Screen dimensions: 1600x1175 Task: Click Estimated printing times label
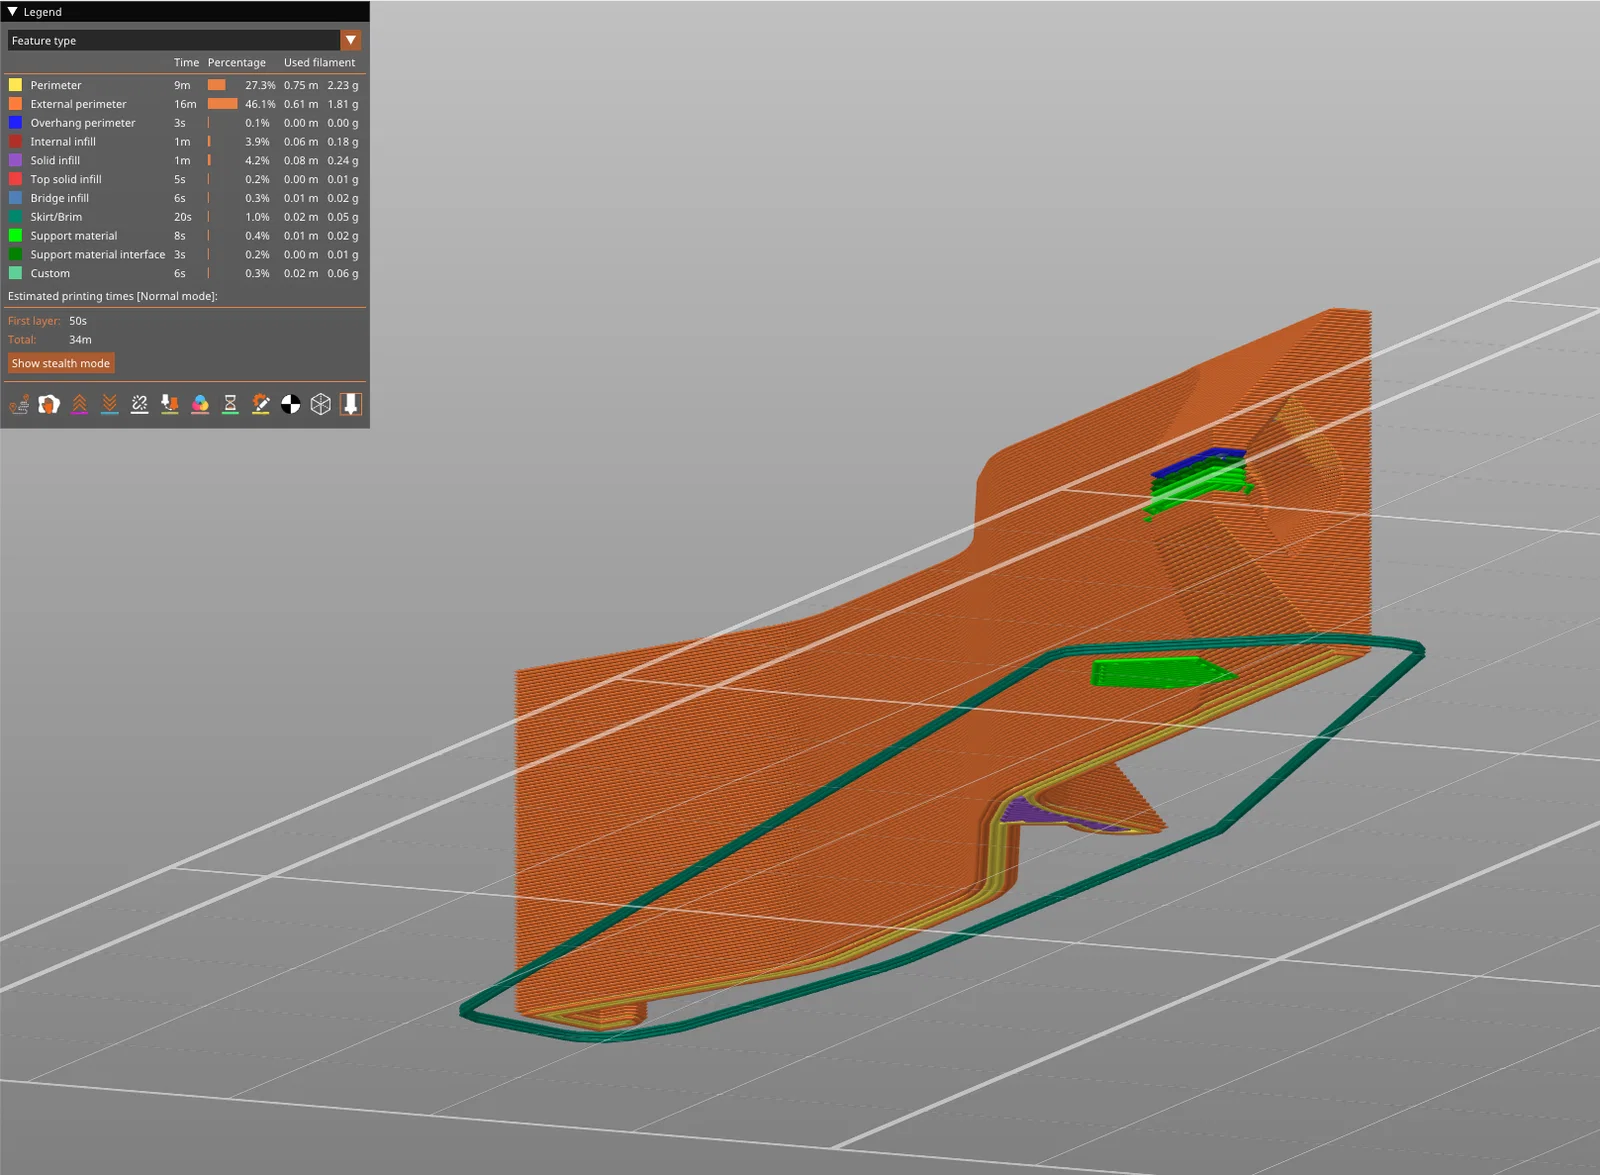(x=112, y=296)
